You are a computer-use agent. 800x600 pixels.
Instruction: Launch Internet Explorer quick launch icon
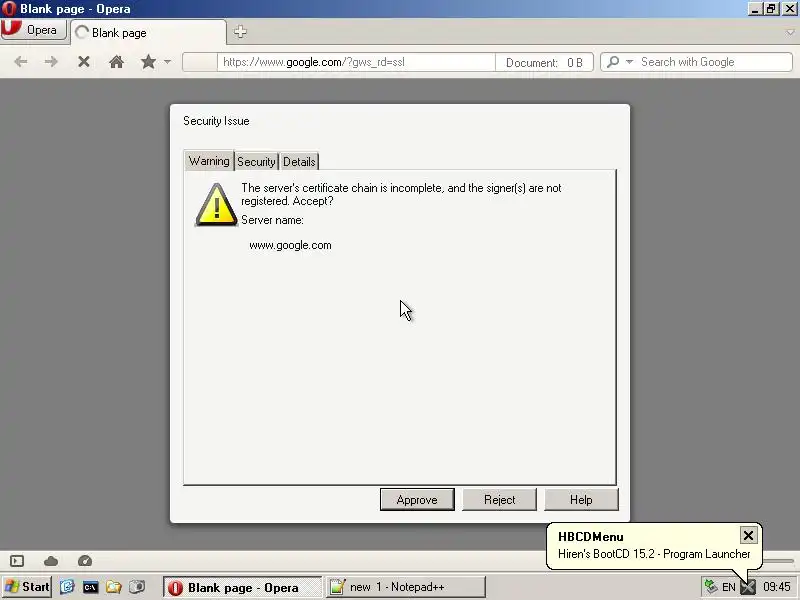coord(67,587)
